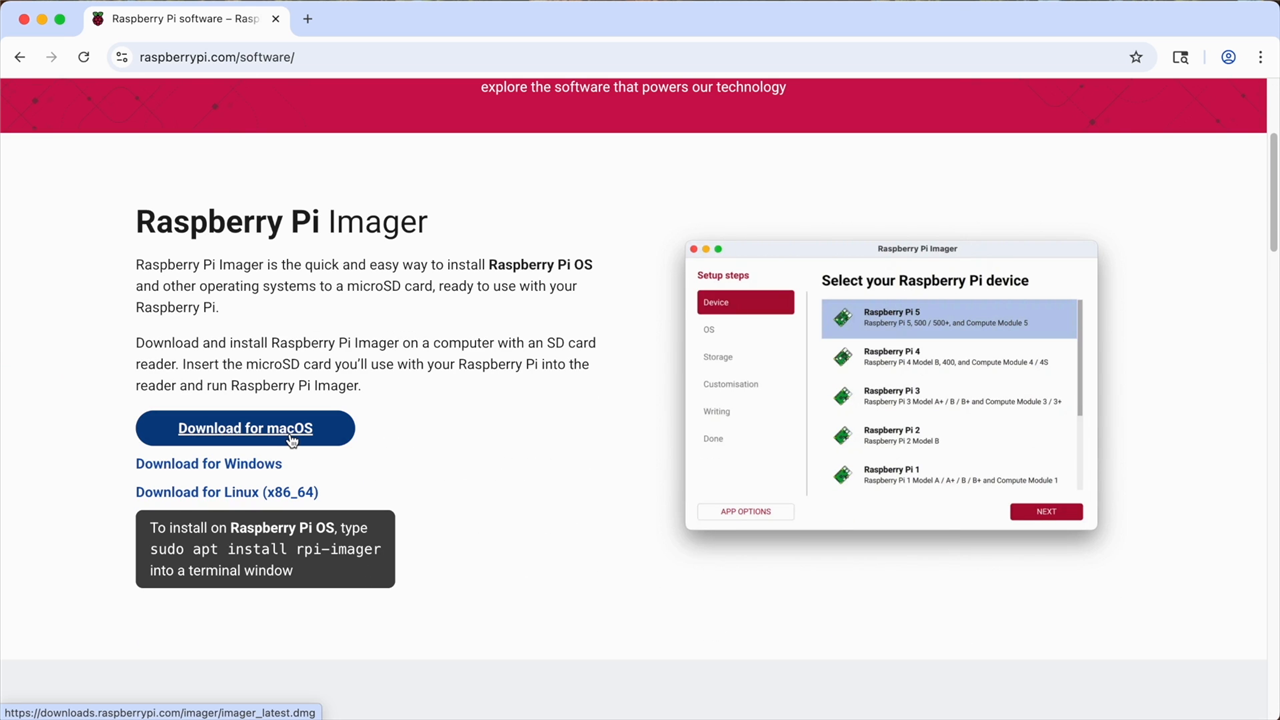1280x720 pixels.
Task: Click the Raspberry Pi favicon on tab
Action: [98, 19]
